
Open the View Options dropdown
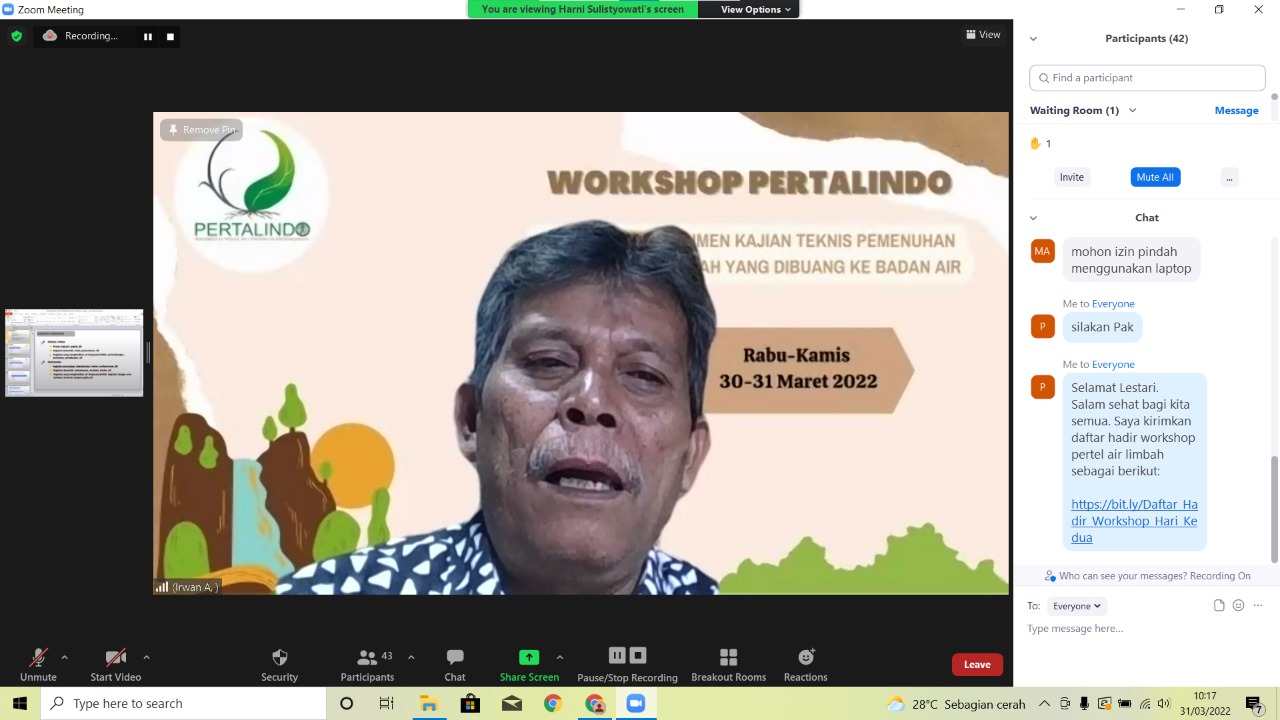pos(755,9)
